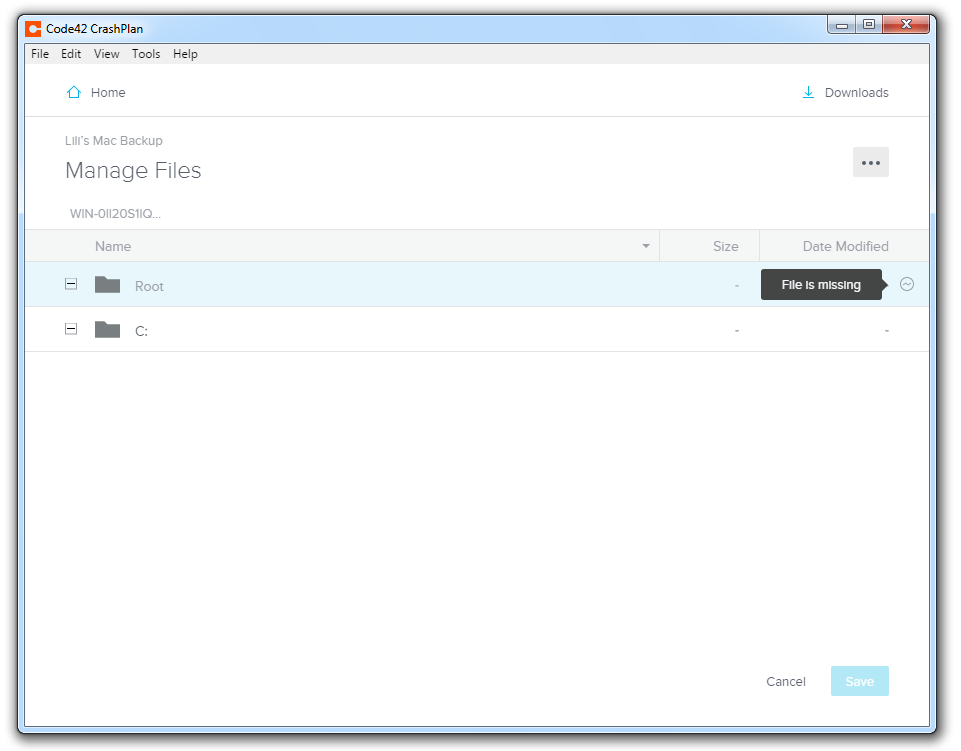Select the WIN-0II20S1IQ device breadcrumb
Viewport: 961px width, 751px height.
[115, 214]
